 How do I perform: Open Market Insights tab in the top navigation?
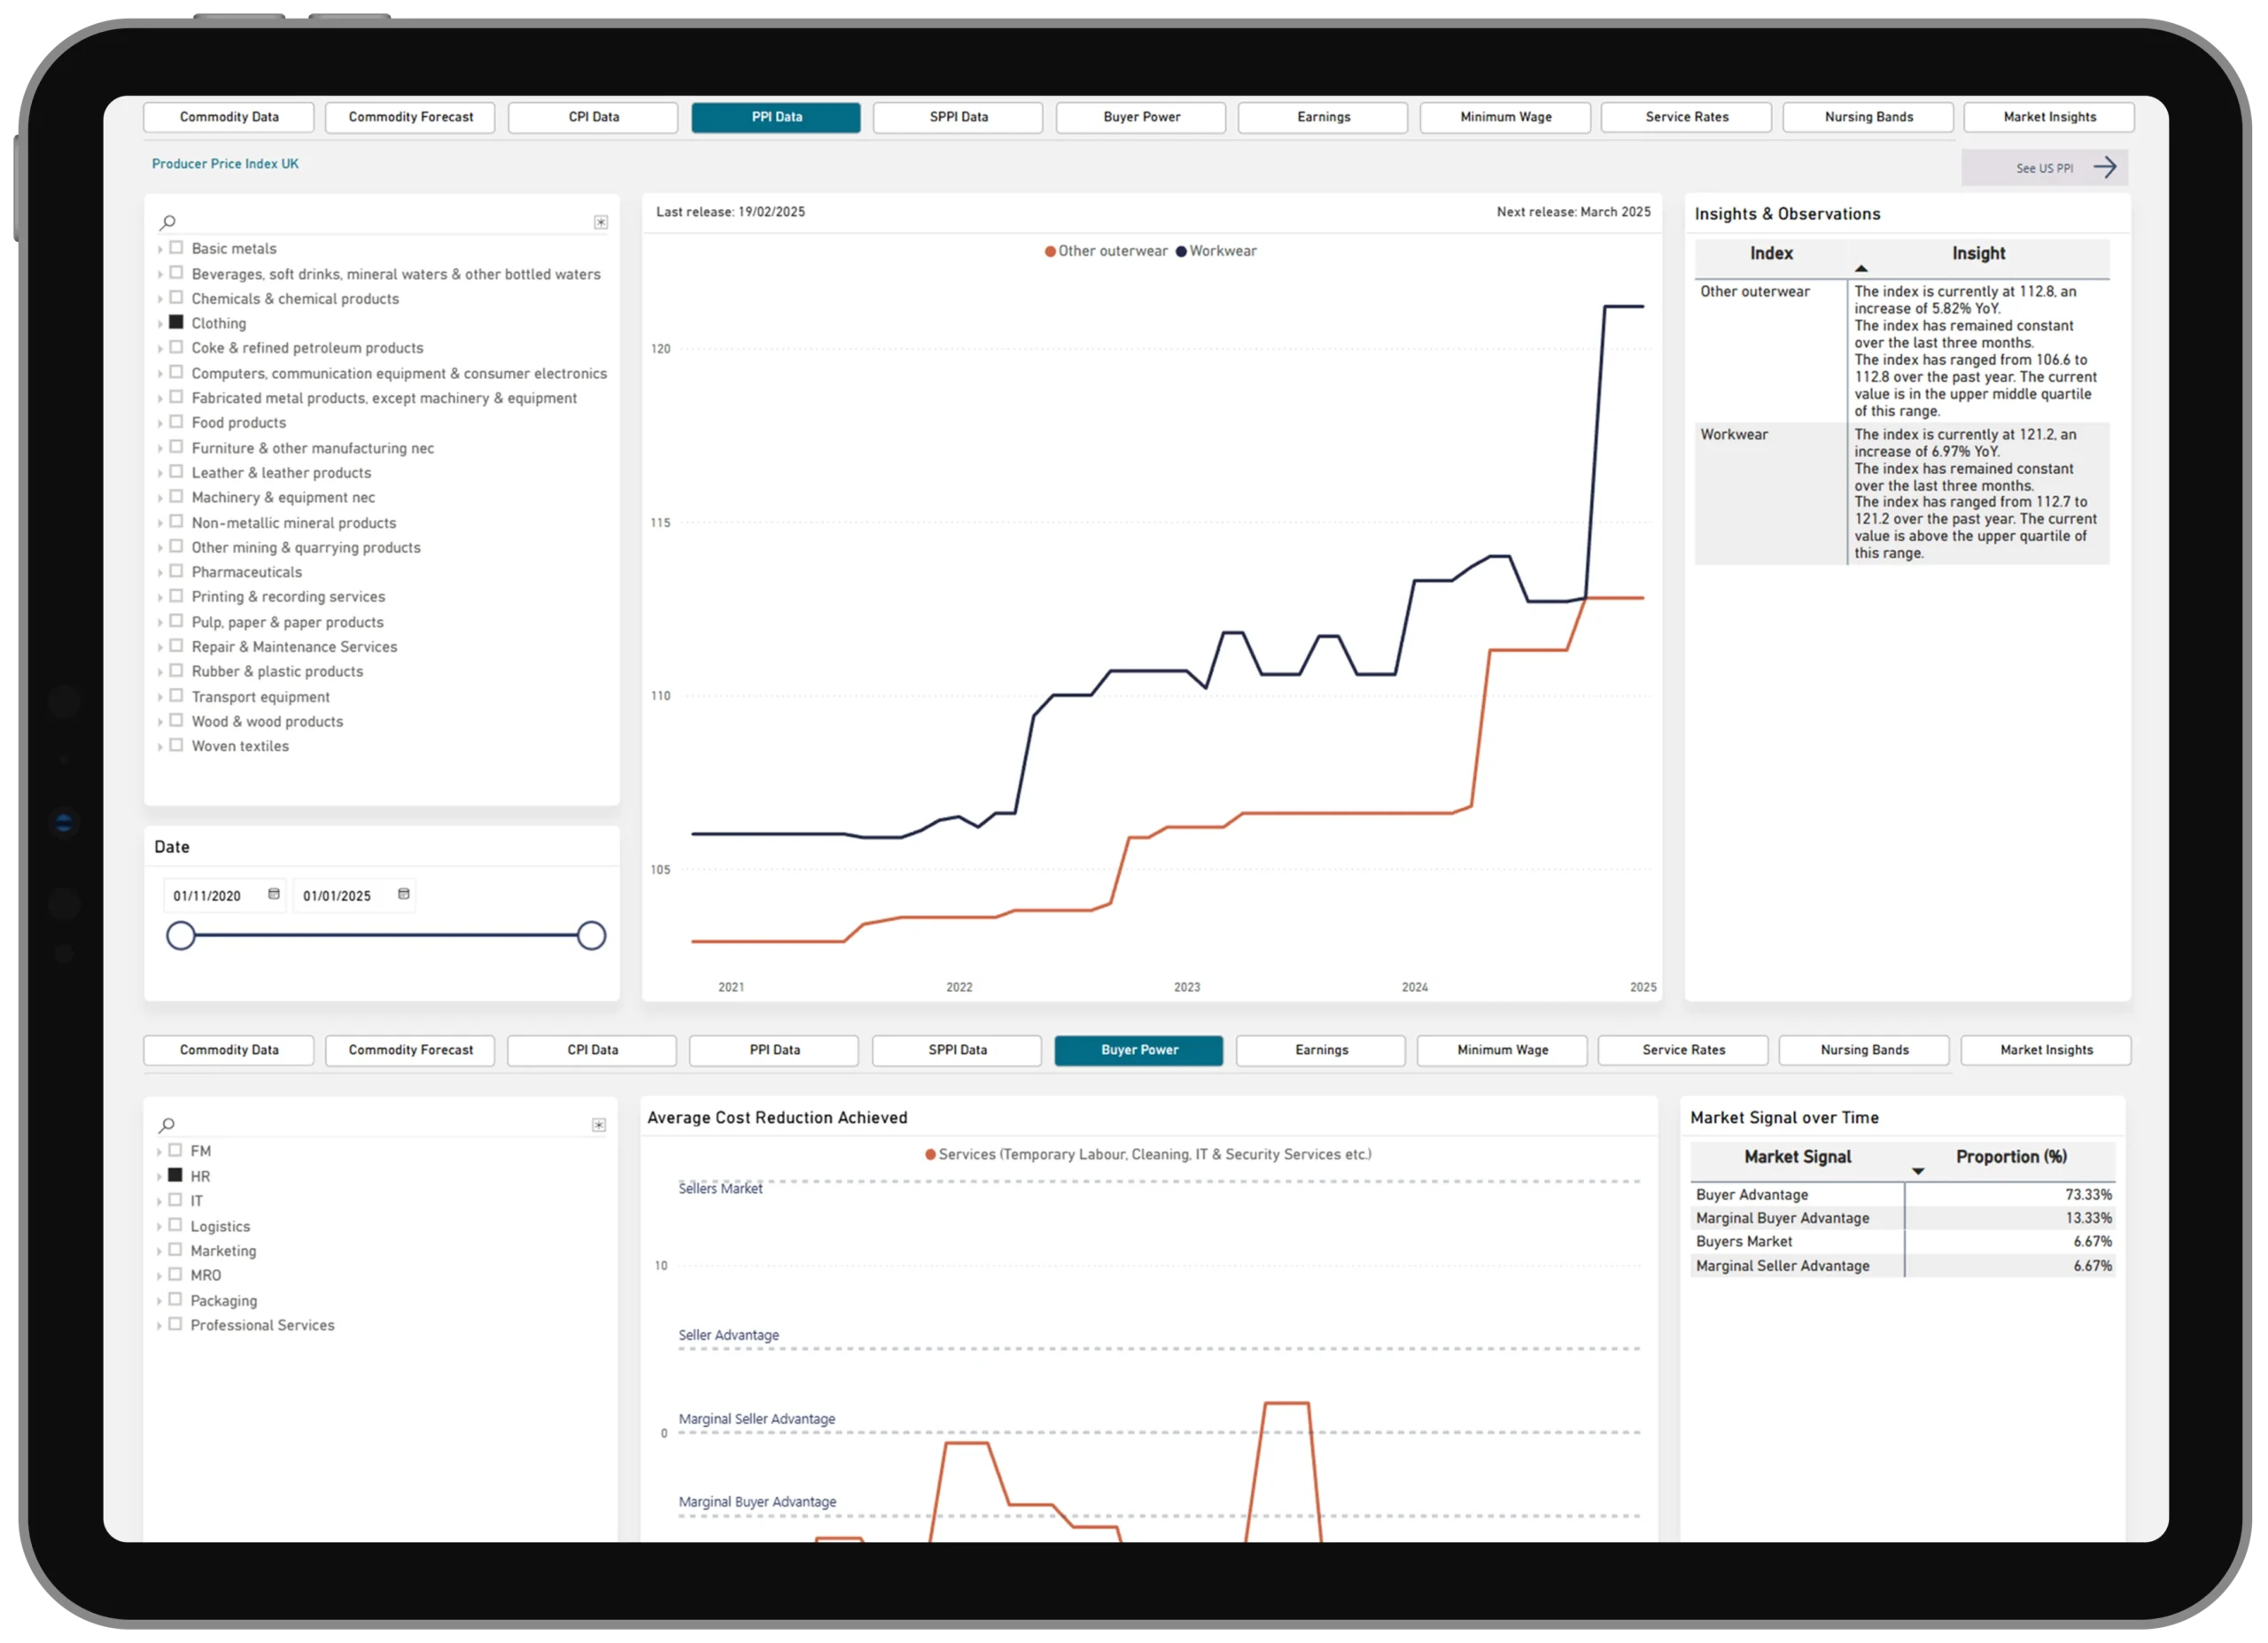tap(2049, 117)
